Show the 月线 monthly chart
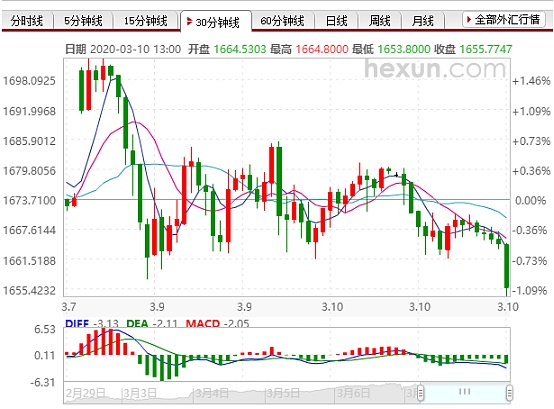The height and width of the screenshot is (409, 554). coord(423,20)
